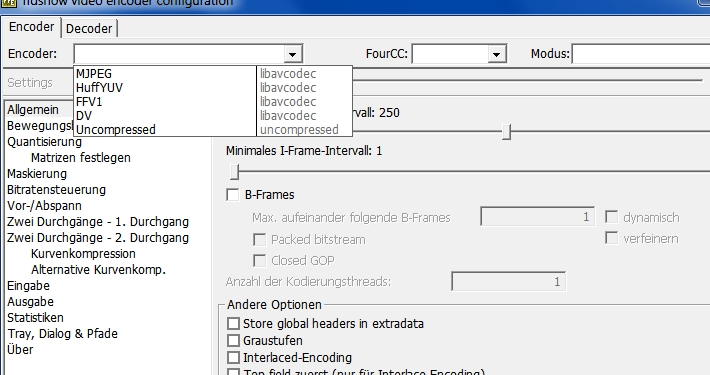710x375 pixels.
Task: Open Alternative Kurvenkomp. page
Action: tap(98, 270)
